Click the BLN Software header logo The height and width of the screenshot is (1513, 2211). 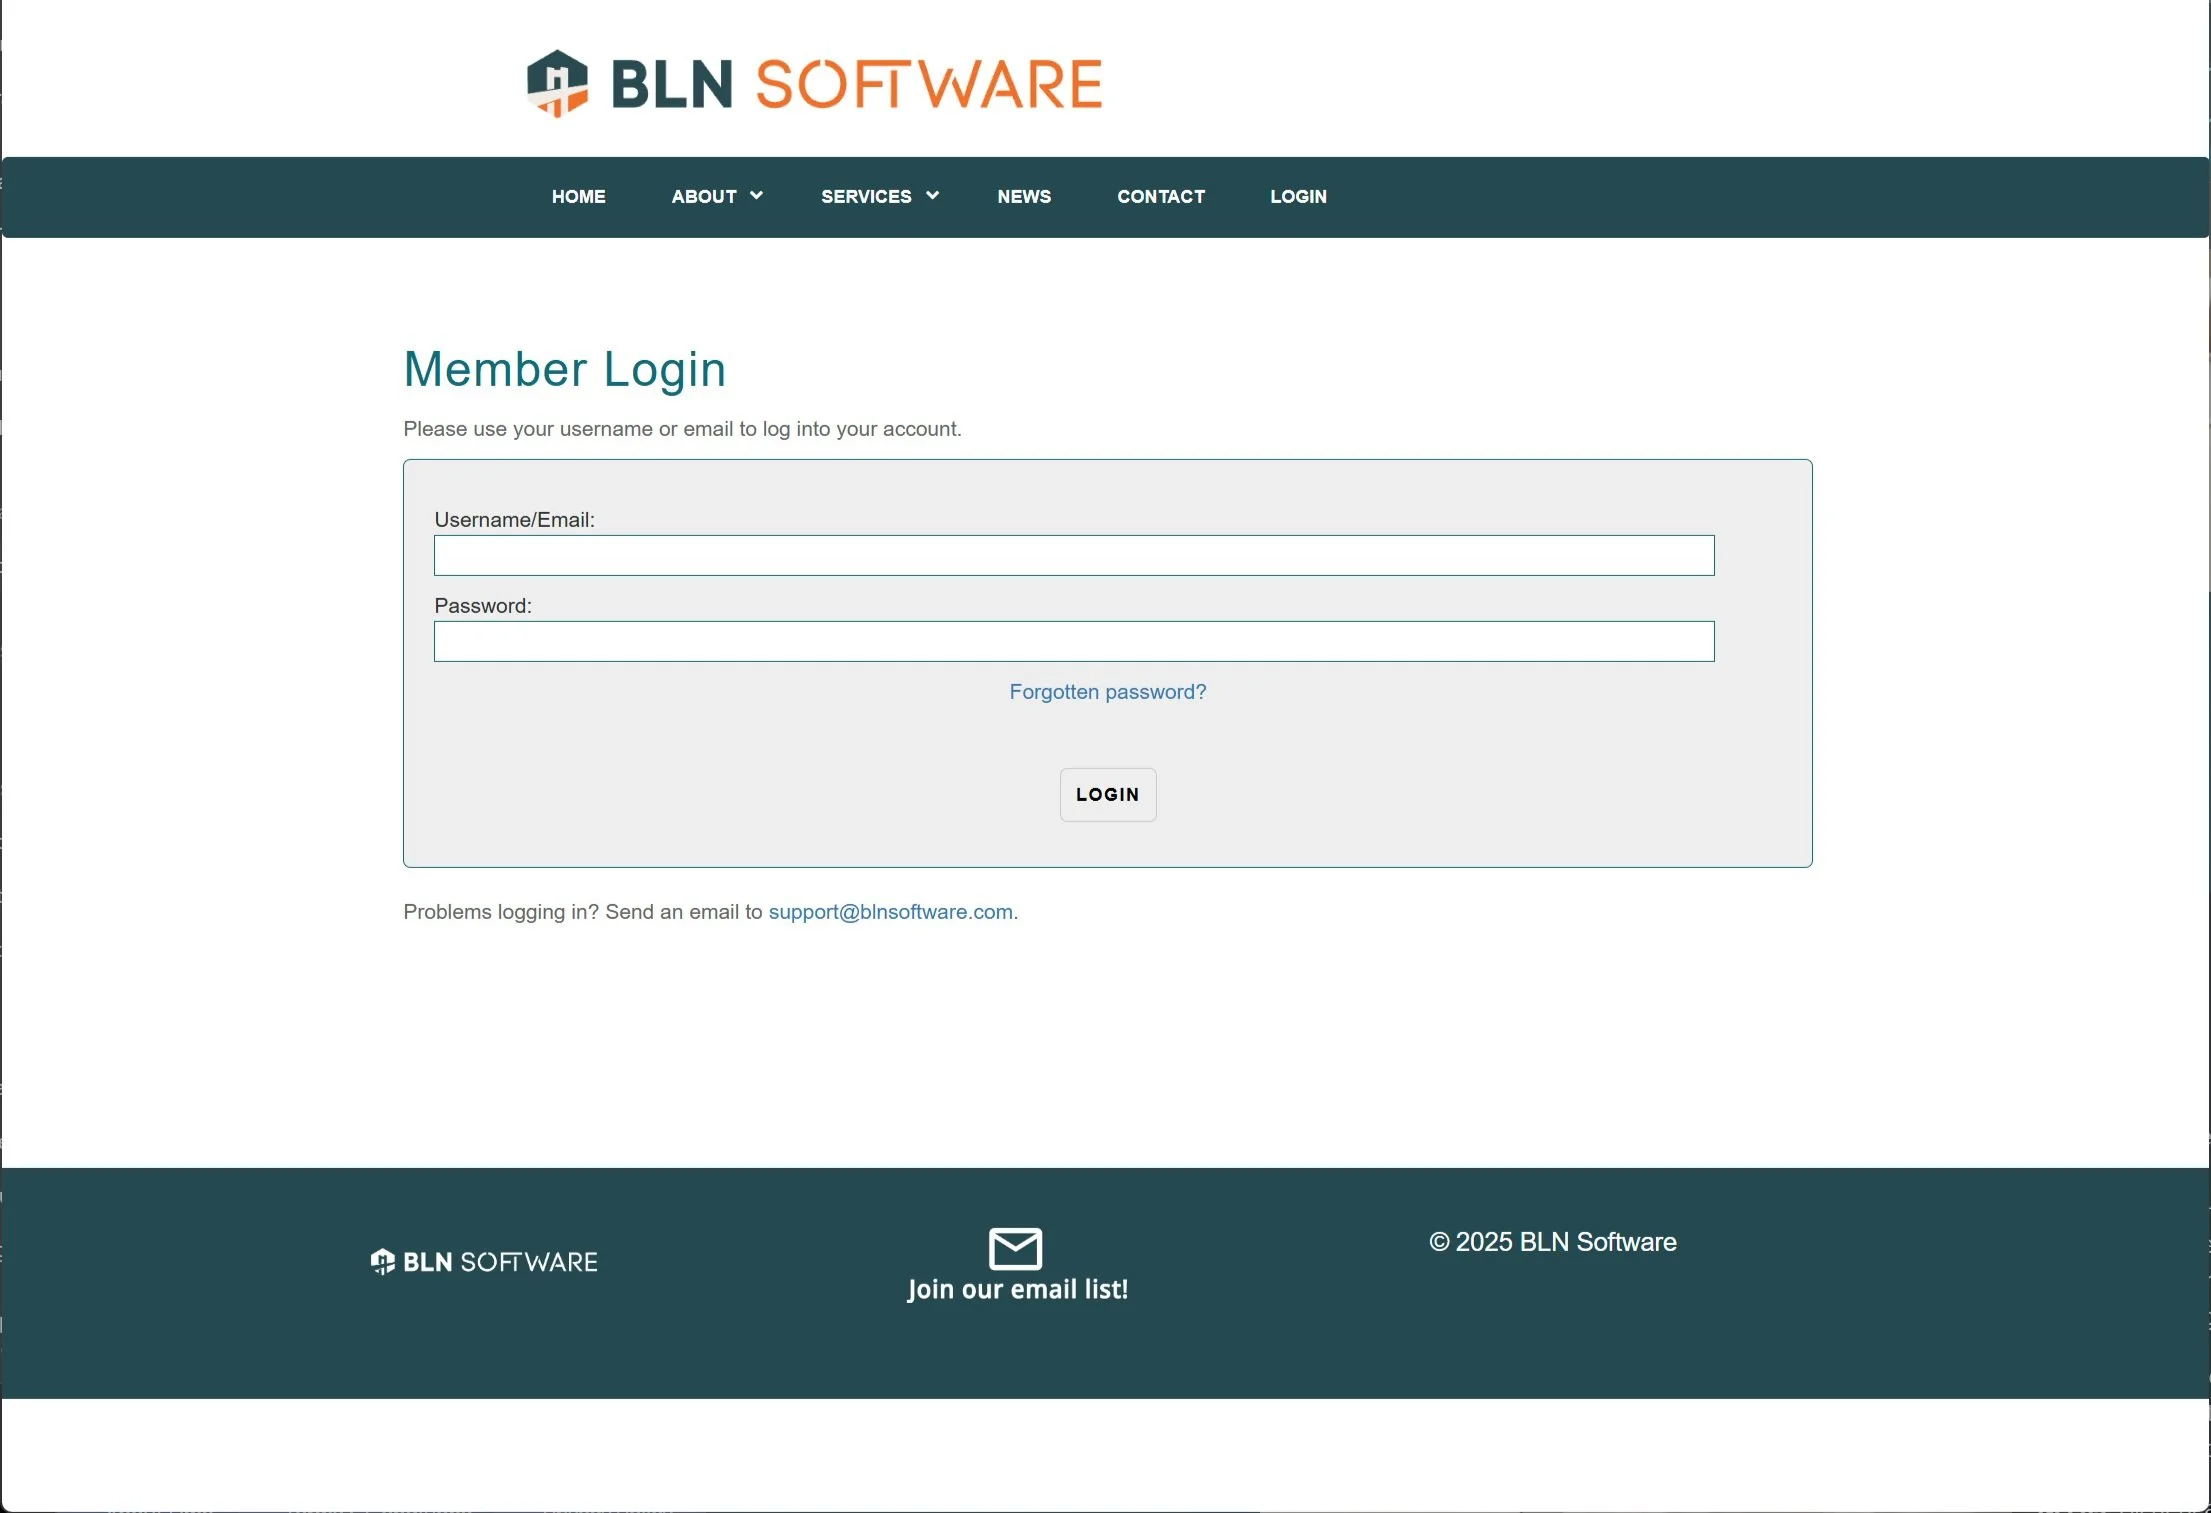pos(814,84)
